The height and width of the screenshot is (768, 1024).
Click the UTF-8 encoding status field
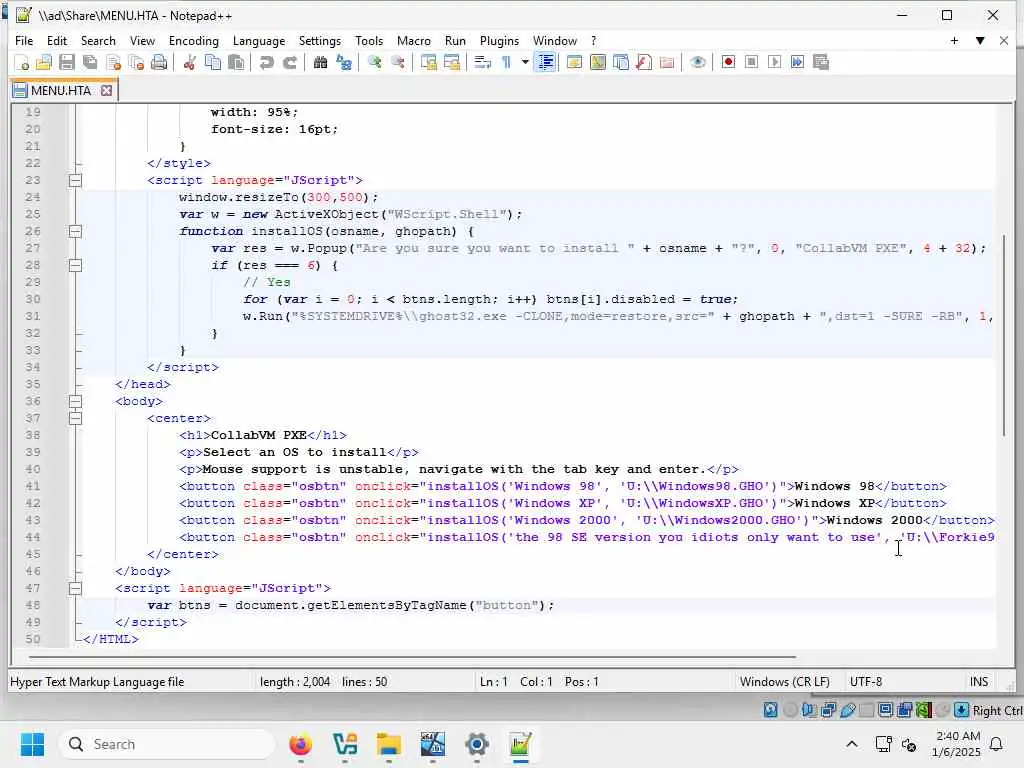[x=866, y=682]
